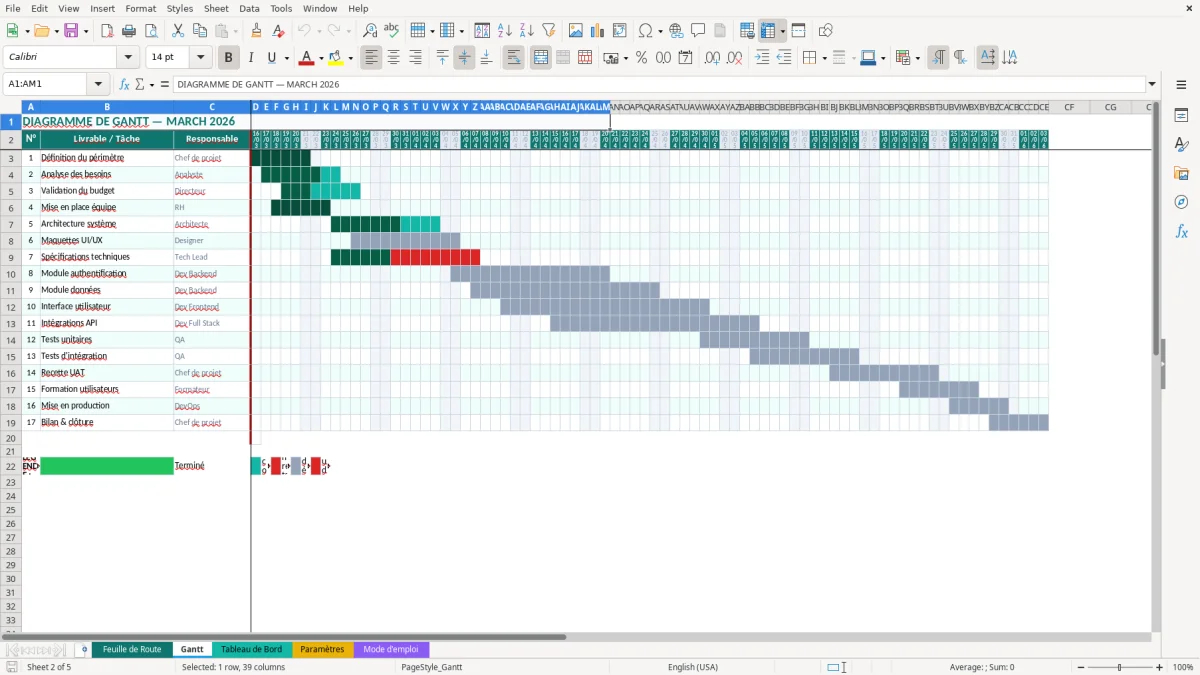Viewport: 1200px width, 675px height.
Task: Click the AutoFilter funnel icon
Action: click(548, 31)
